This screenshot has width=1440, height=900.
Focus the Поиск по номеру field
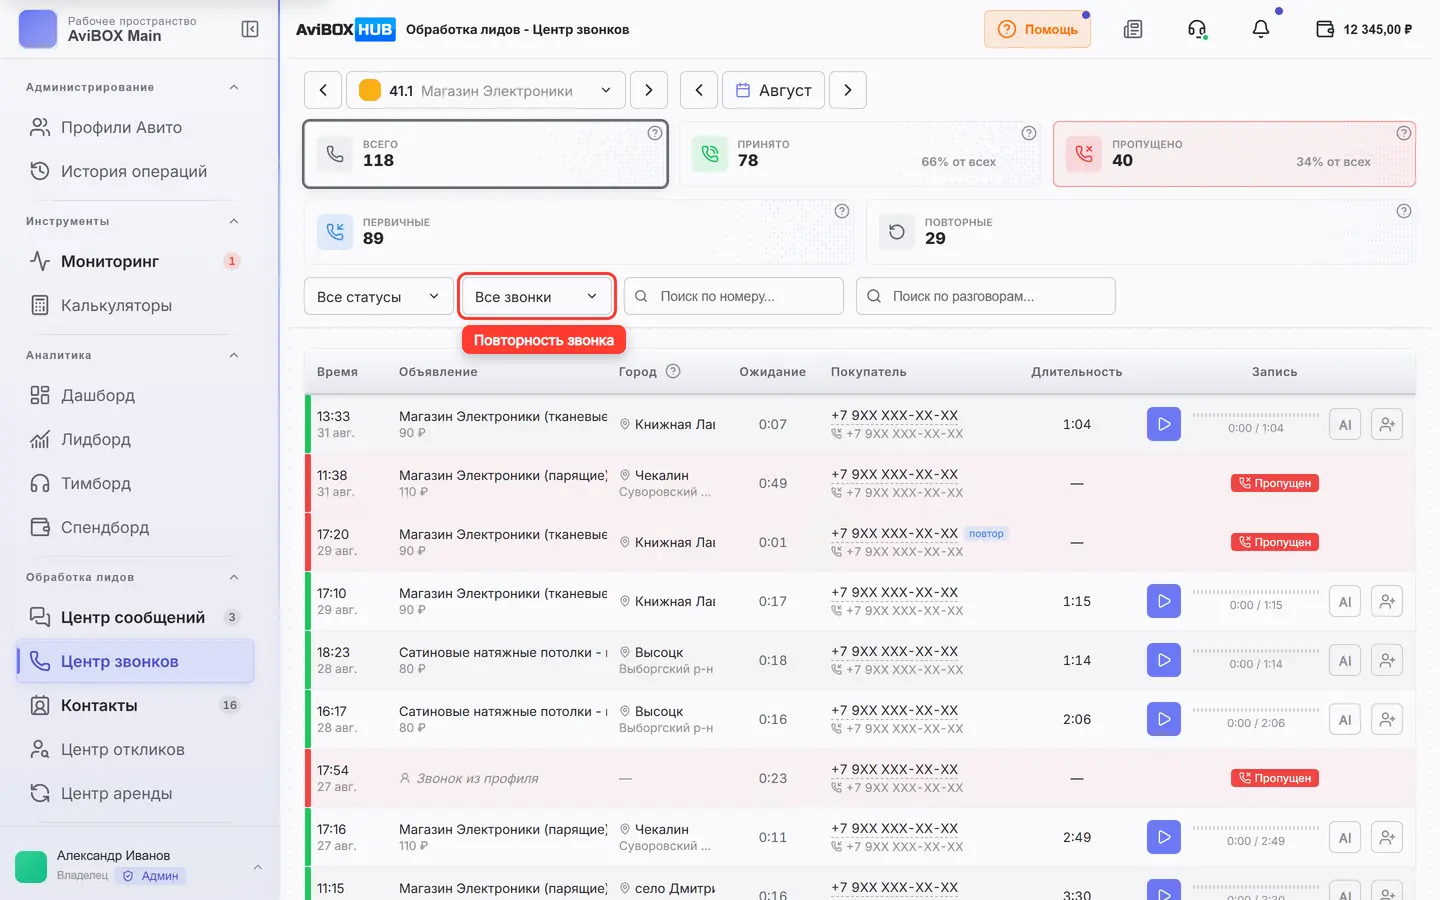click(x=734, y=296)
